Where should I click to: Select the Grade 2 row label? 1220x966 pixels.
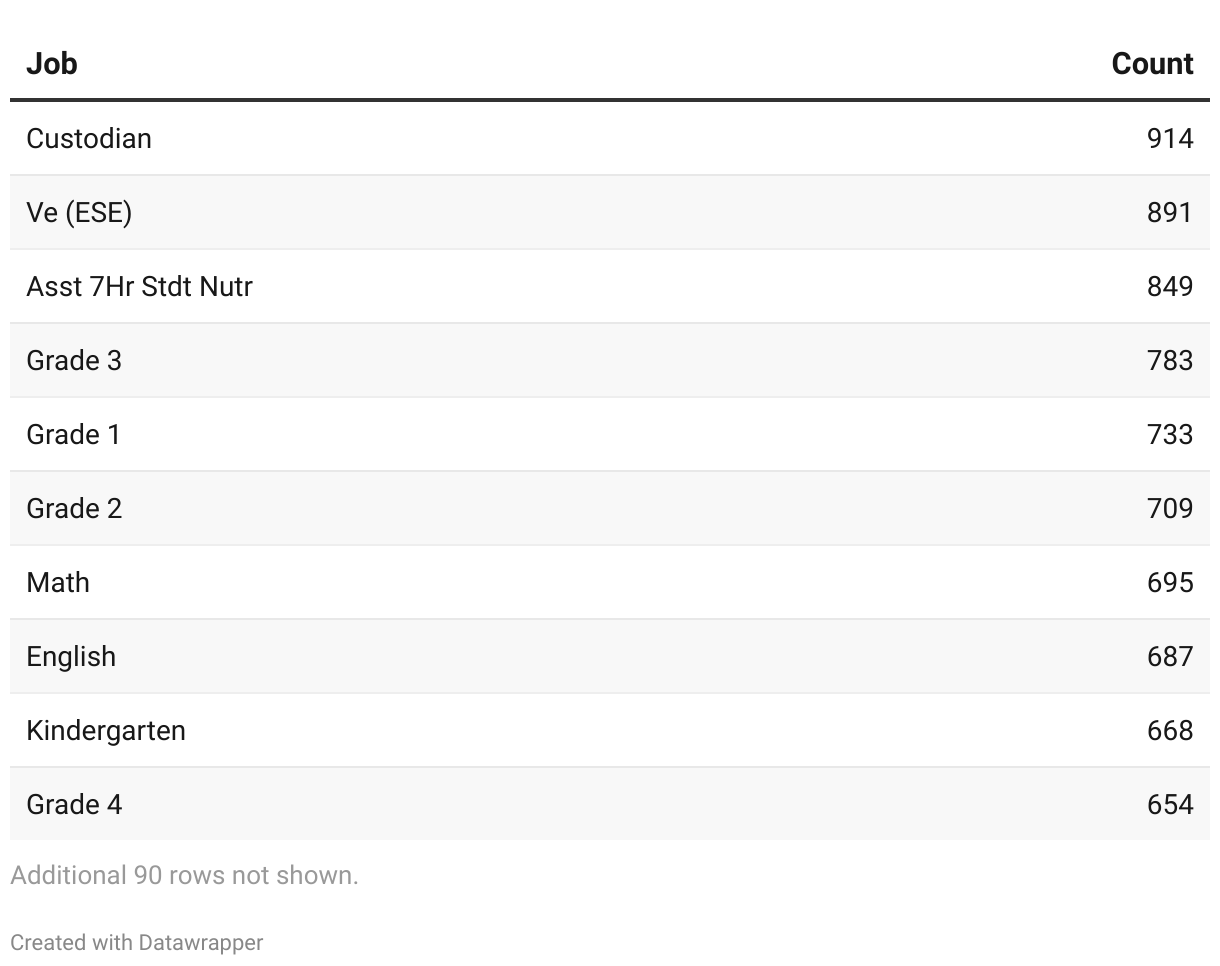point(74,508)
